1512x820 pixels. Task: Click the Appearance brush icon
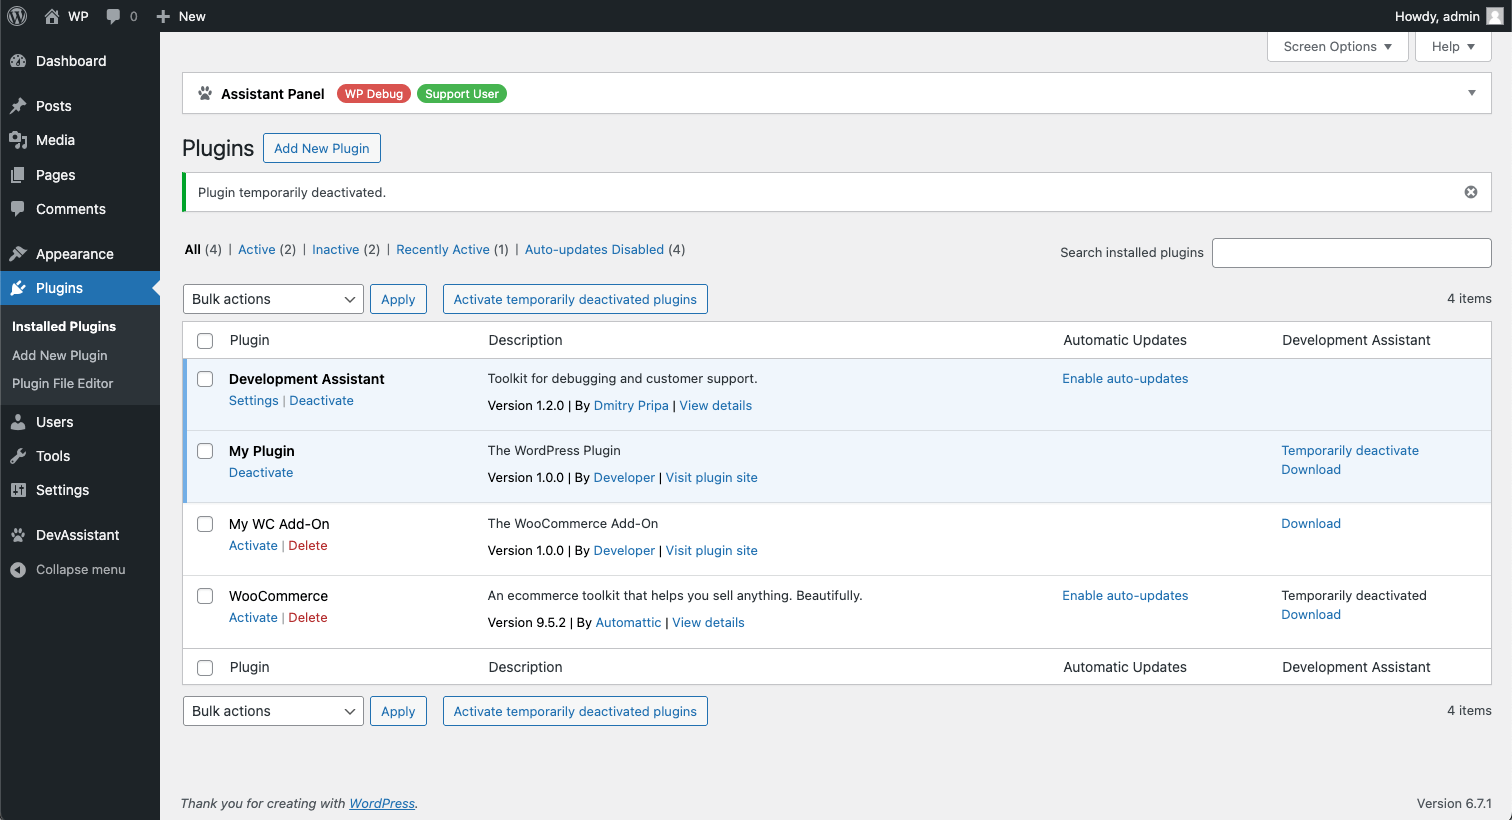(x=18, y=254)
